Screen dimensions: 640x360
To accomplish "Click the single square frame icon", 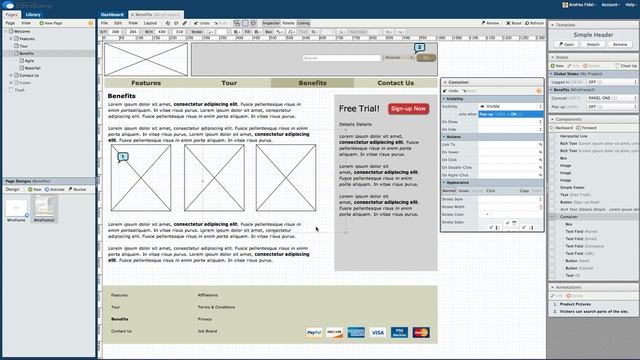I will pos(245,23).
